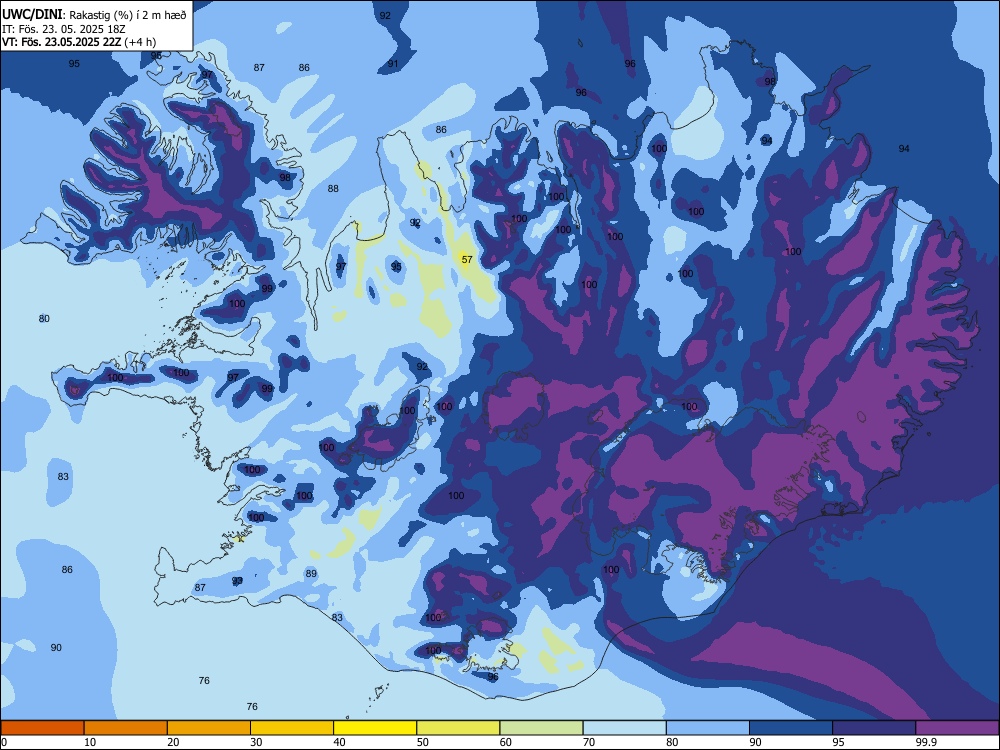Image resolution: width=1000 pixels, height=750 pixels.
Task: Select the purple above-99.9 legend swatch
Action: coord(957,728)
